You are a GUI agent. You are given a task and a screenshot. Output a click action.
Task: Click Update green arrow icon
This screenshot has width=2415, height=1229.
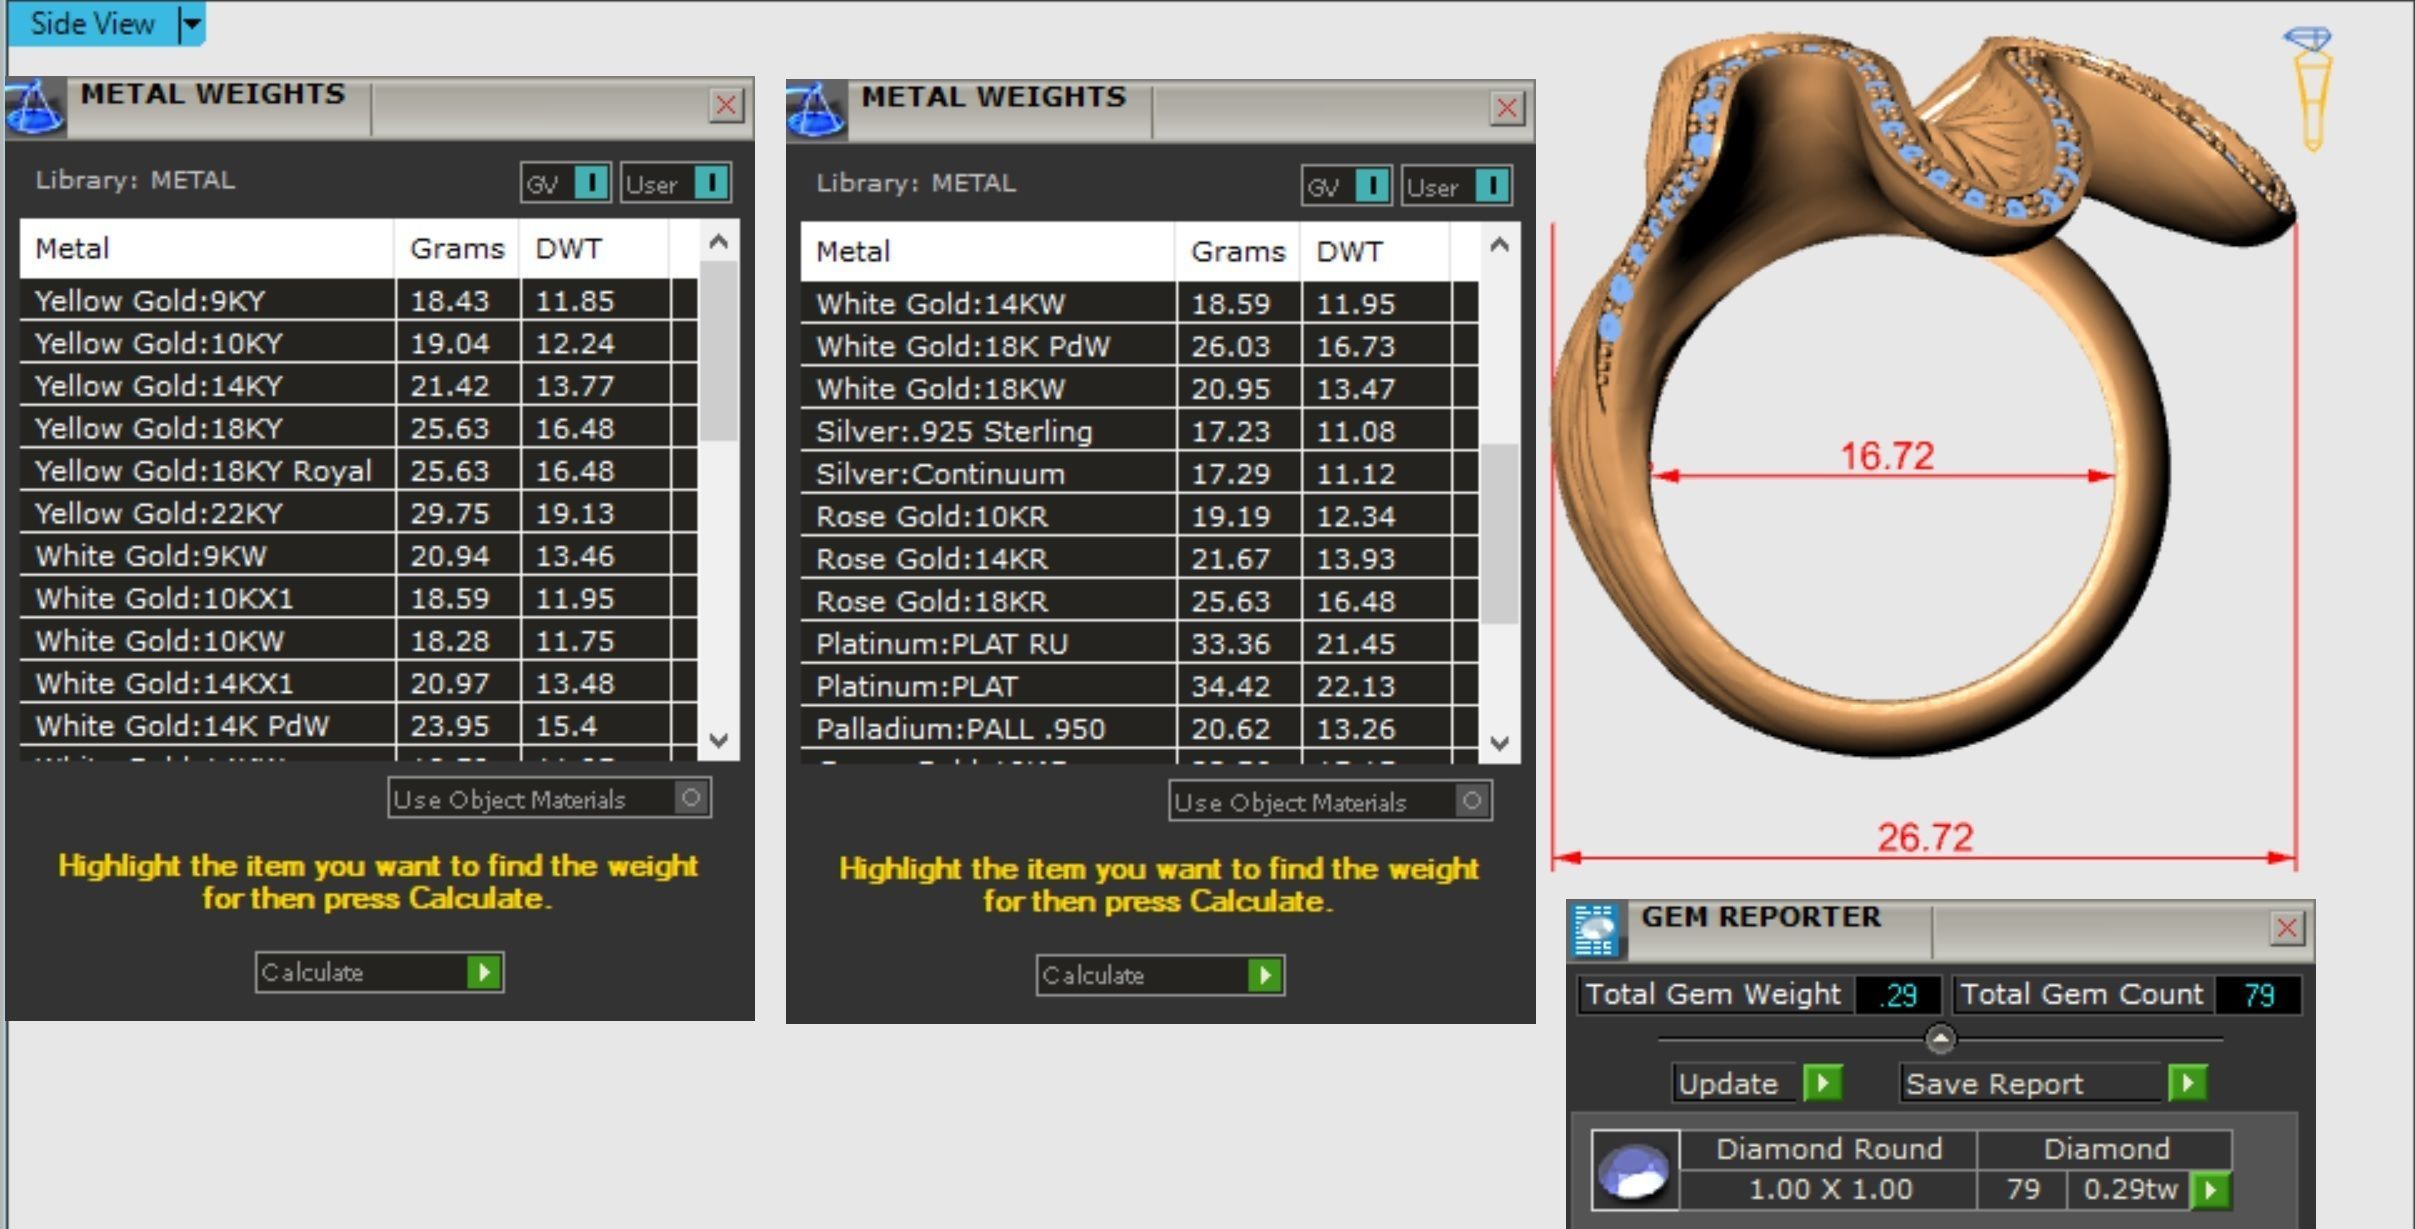click(1823, 1083)
